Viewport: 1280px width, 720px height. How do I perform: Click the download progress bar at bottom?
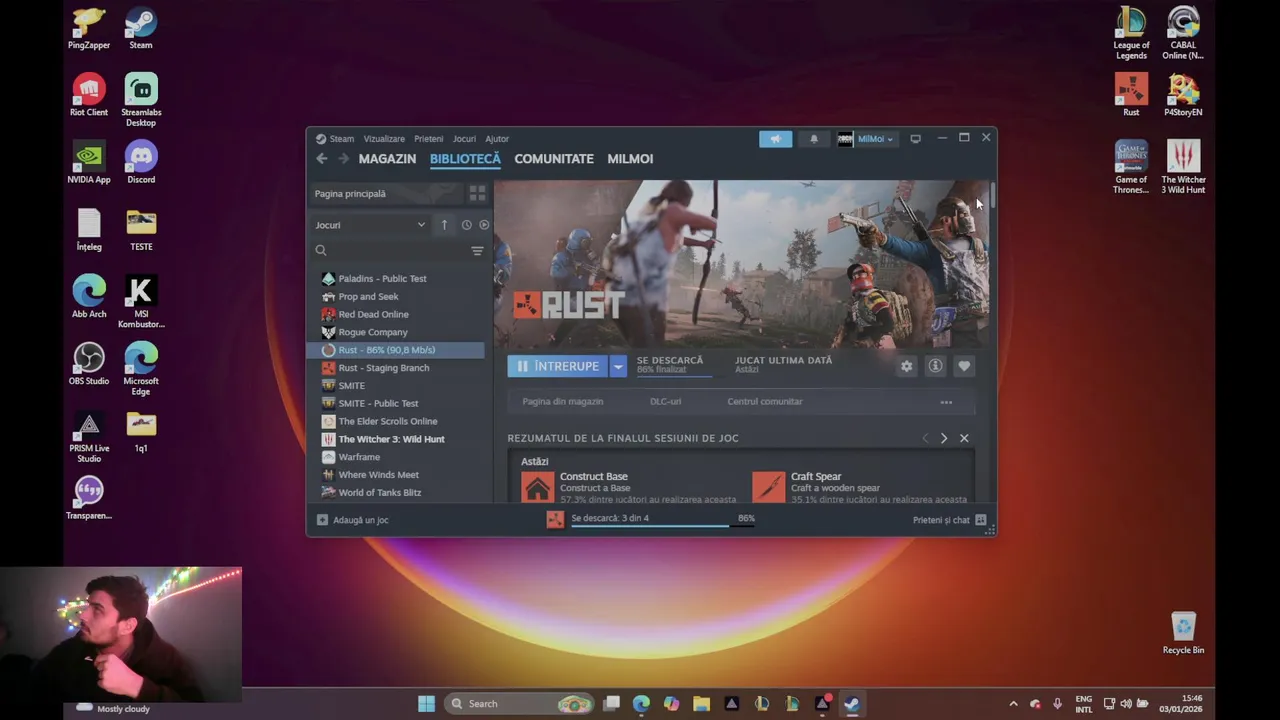click(x=662, y=526)
